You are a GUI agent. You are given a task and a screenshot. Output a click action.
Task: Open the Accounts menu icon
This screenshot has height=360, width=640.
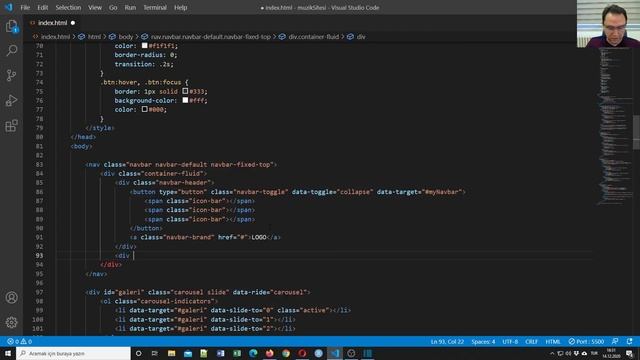click(x=11, y=298)
